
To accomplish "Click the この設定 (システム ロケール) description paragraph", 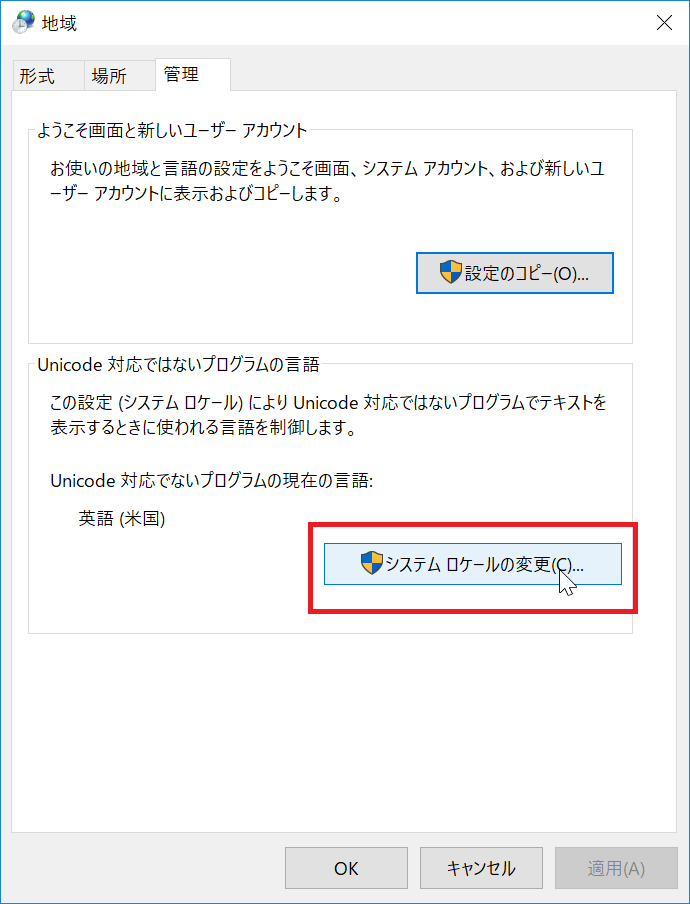I will click(329, 415).
